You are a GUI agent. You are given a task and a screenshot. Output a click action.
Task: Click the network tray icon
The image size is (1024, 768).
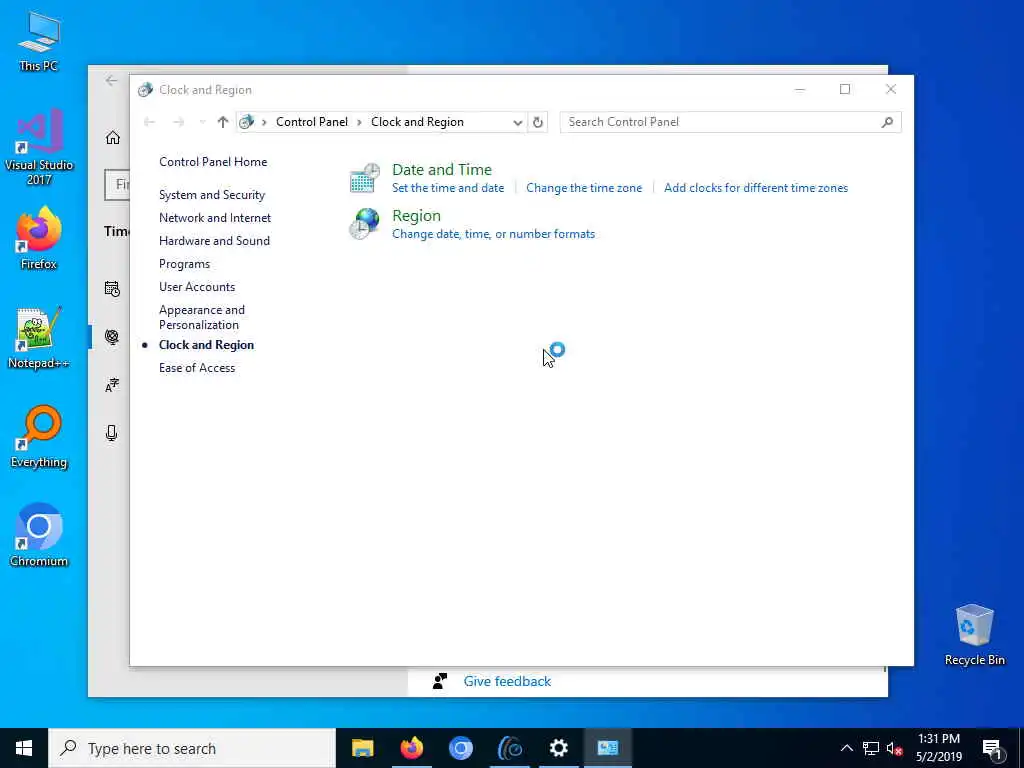point(871,748)
